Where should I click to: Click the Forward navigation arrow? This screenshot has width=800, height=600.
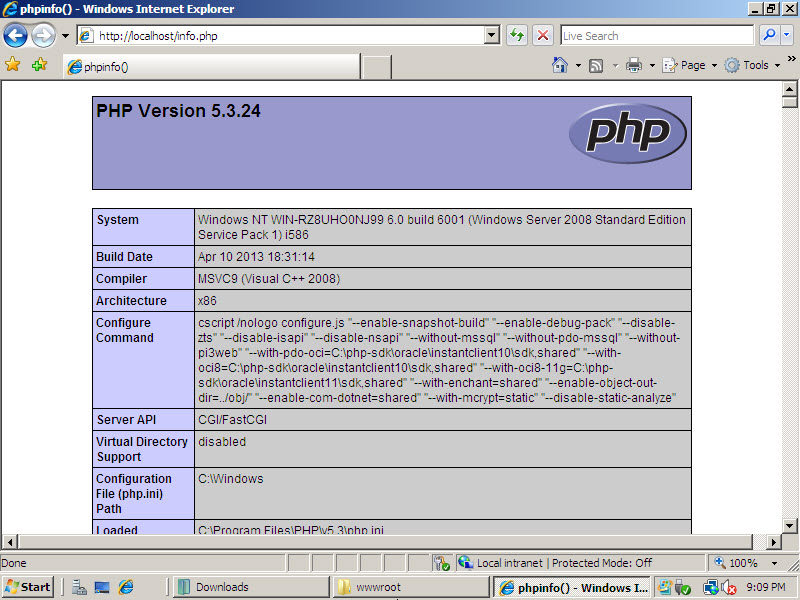pos(43,36)
